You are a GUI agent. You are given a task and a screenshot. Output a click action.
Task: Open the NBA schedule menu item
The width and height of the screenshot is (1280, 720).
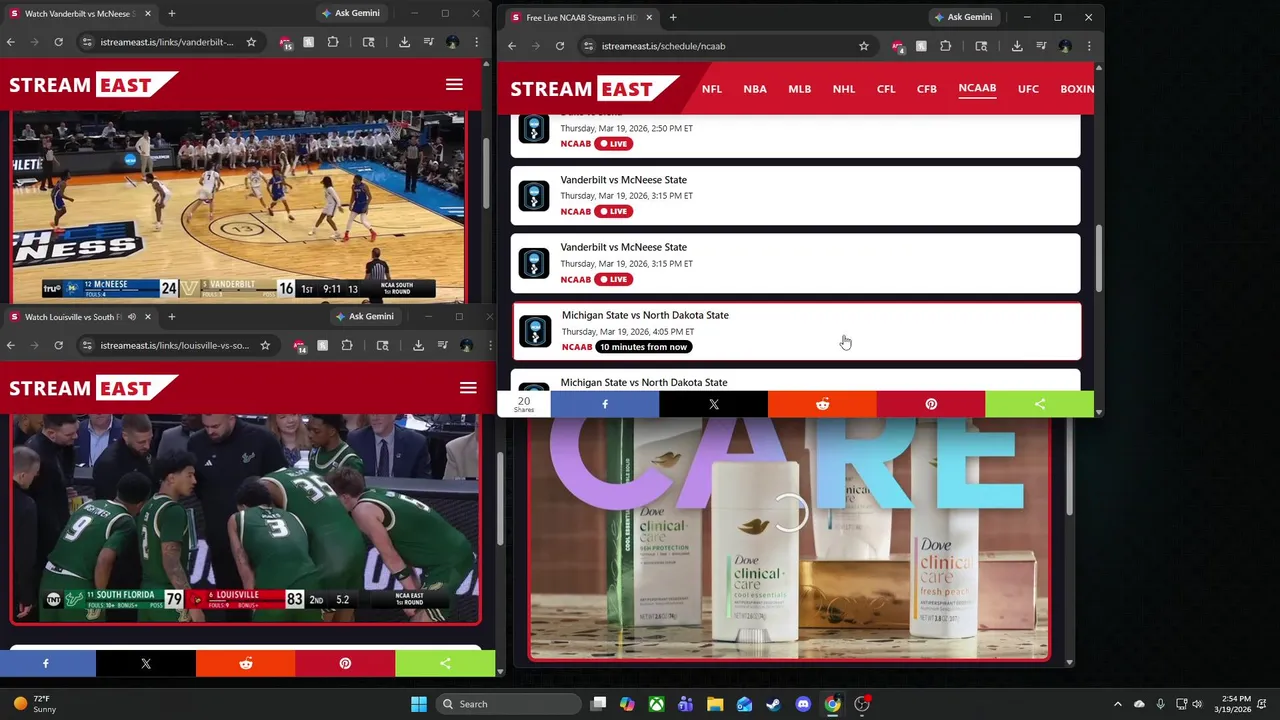coord(755,89)
